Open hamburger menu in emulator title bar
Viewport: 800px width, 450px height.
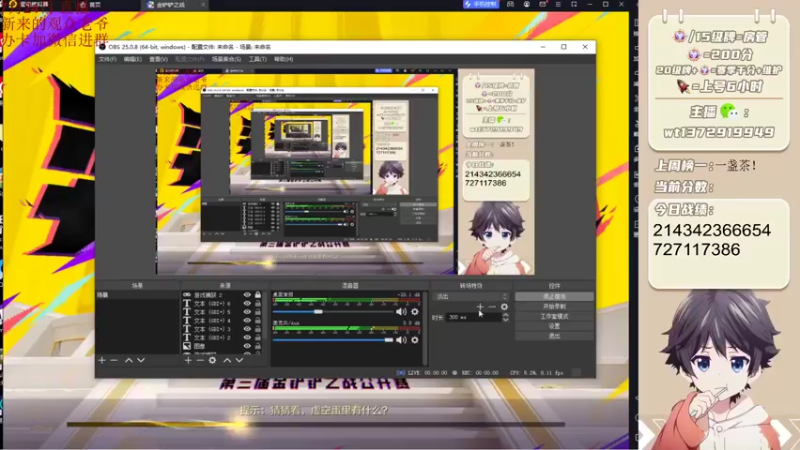pyautogui.click(x=558, y=4)
